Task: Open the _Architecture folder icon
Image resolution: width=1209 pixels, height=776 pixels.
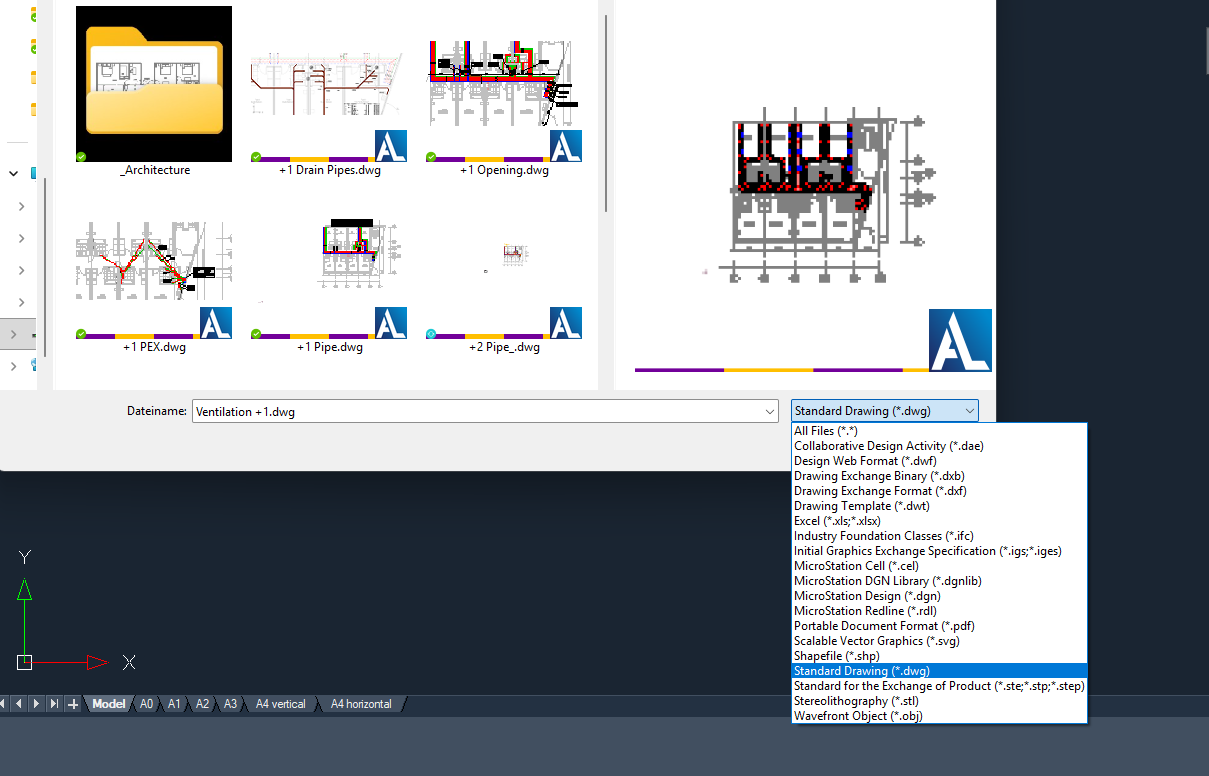Action: 154,84
